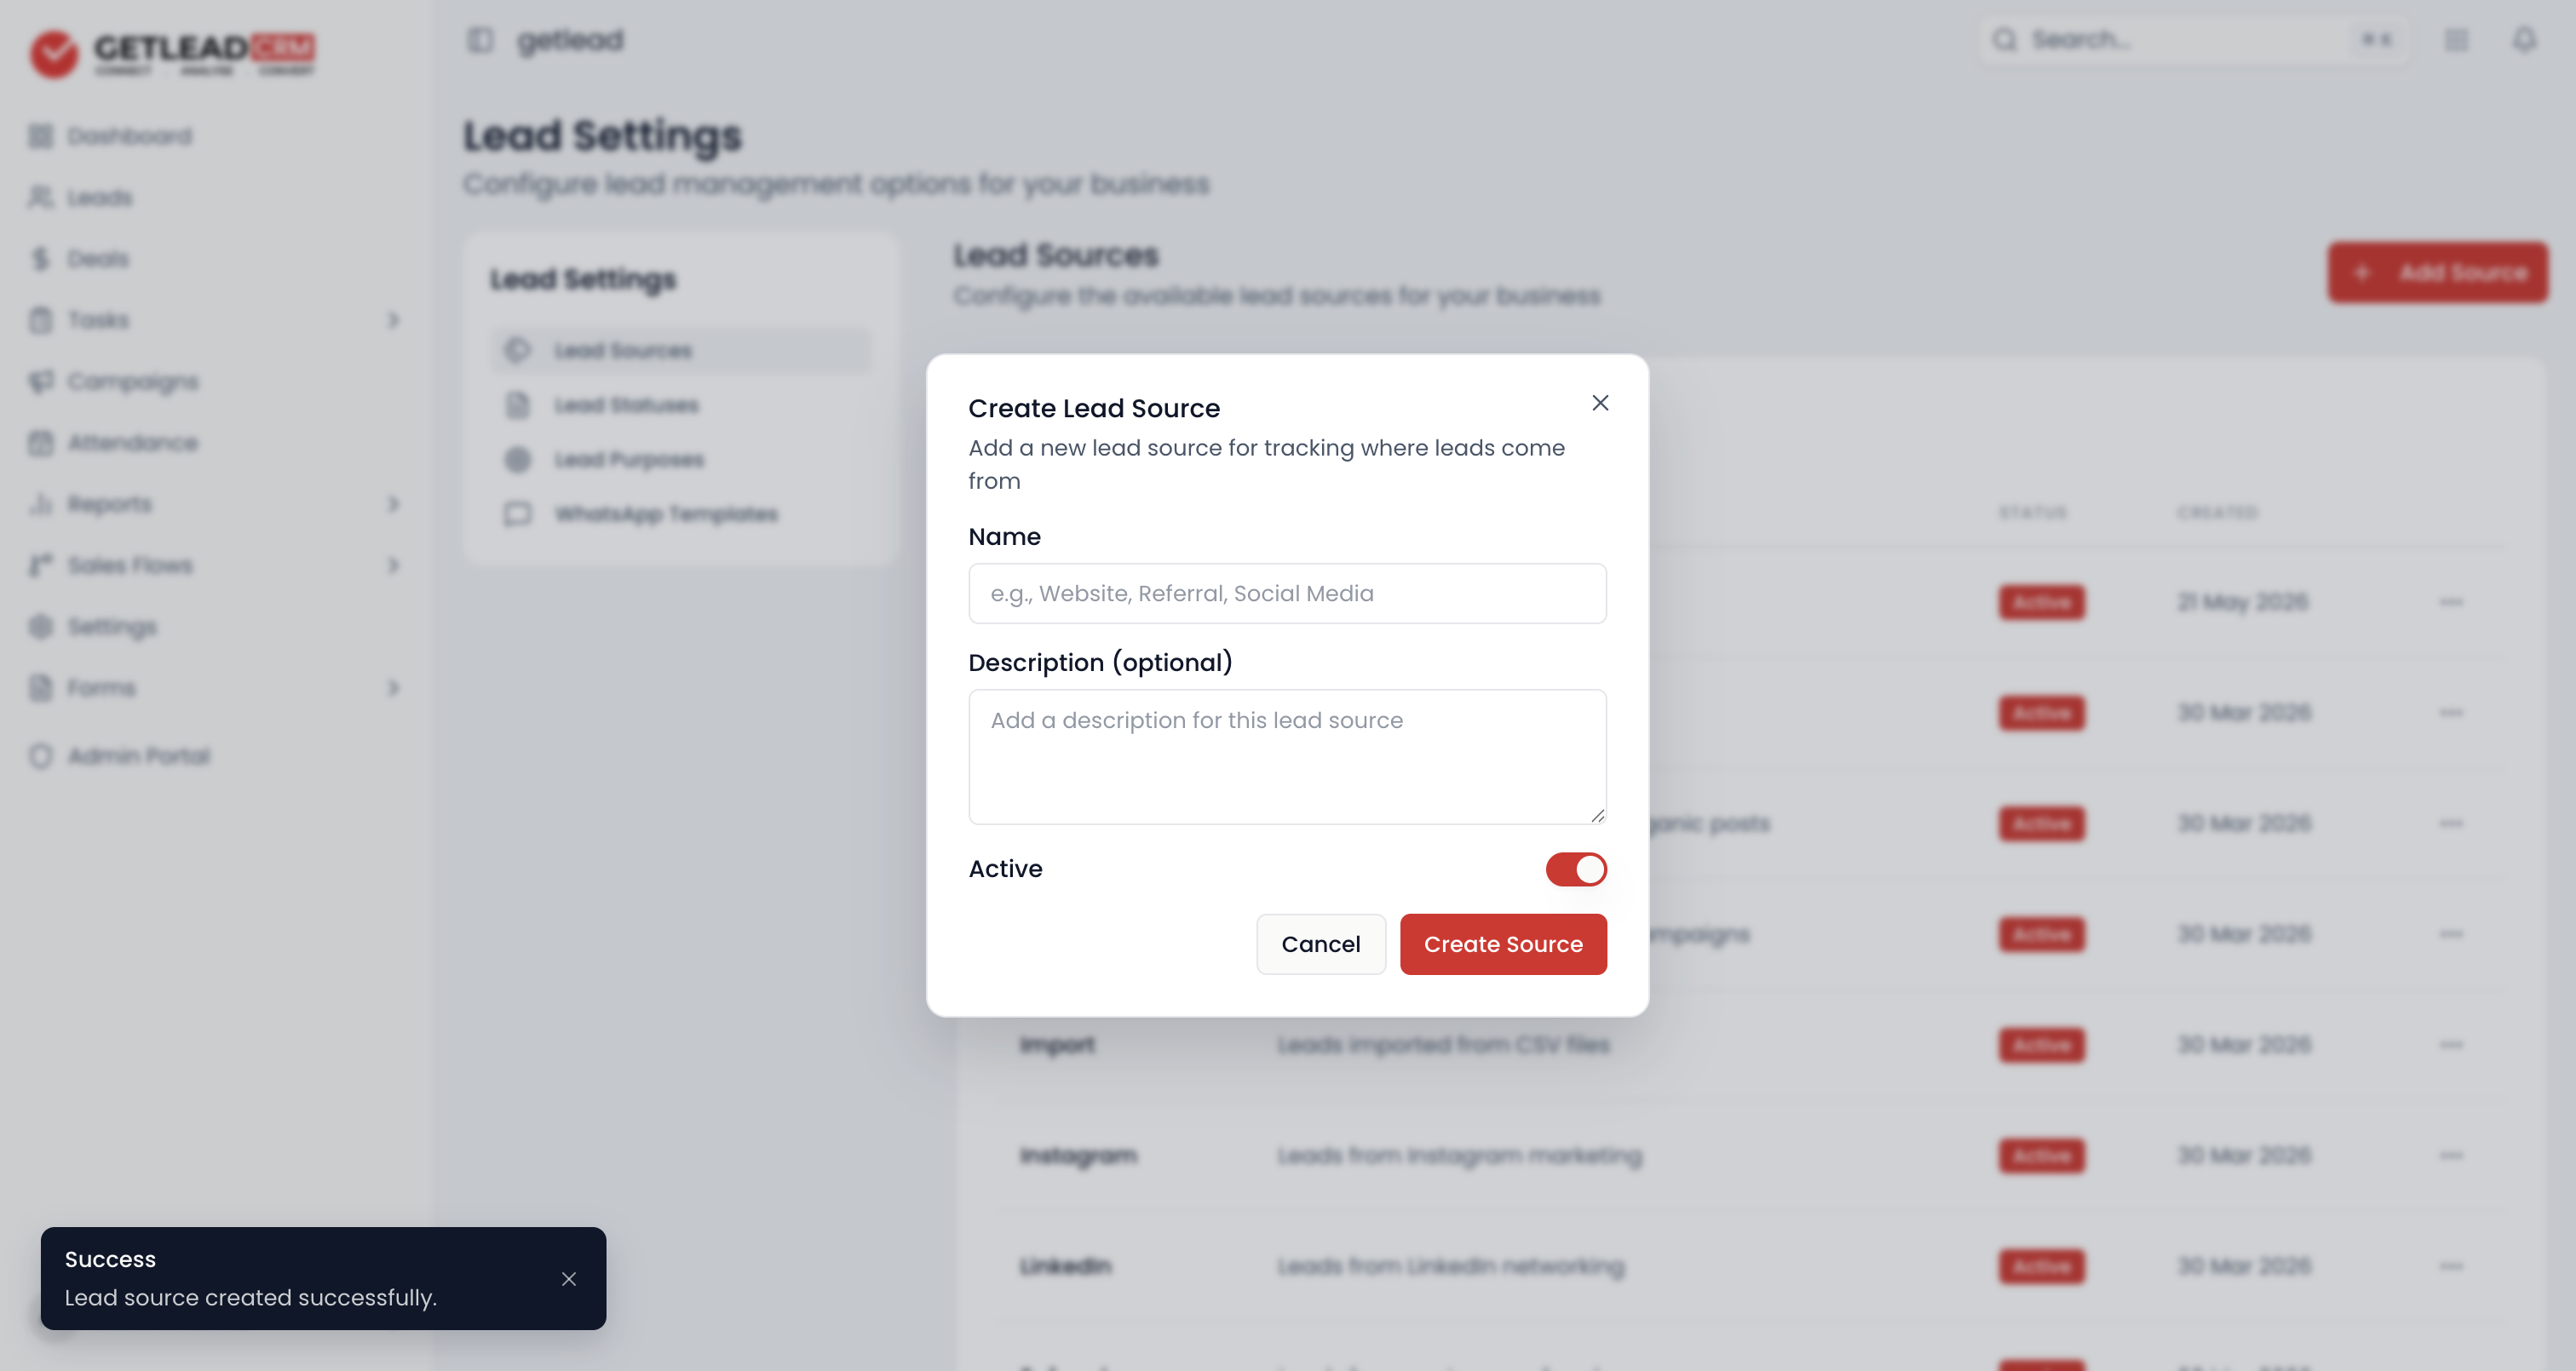Image resolution: width=2576 pixels, height=1371 pixels.
Task: Open the Dashboard icon in sidebar
Action: (x=41, y=136)
